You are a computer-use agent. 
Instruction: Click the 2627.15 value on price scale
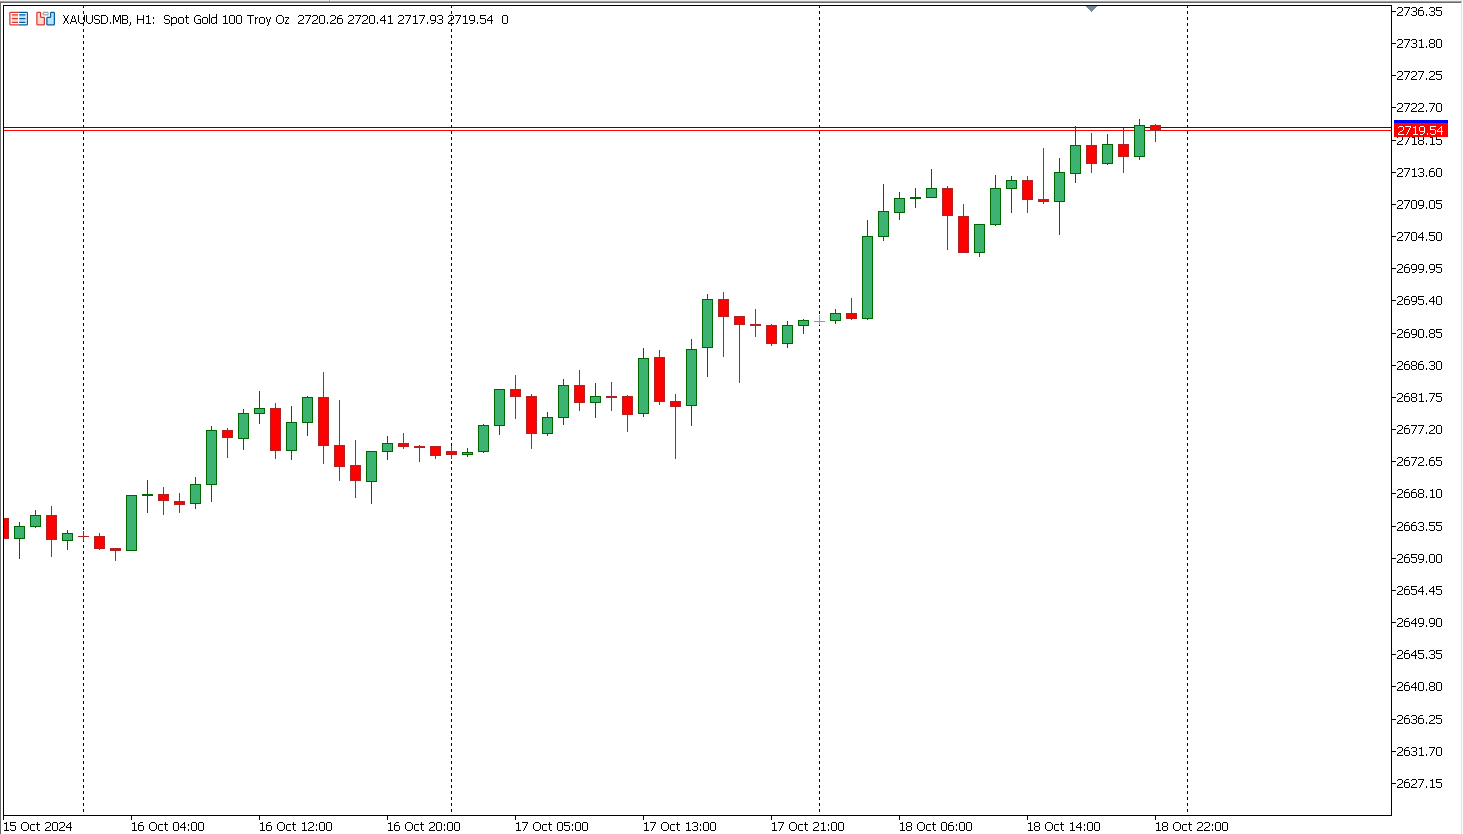click(x=1419, y=783)
